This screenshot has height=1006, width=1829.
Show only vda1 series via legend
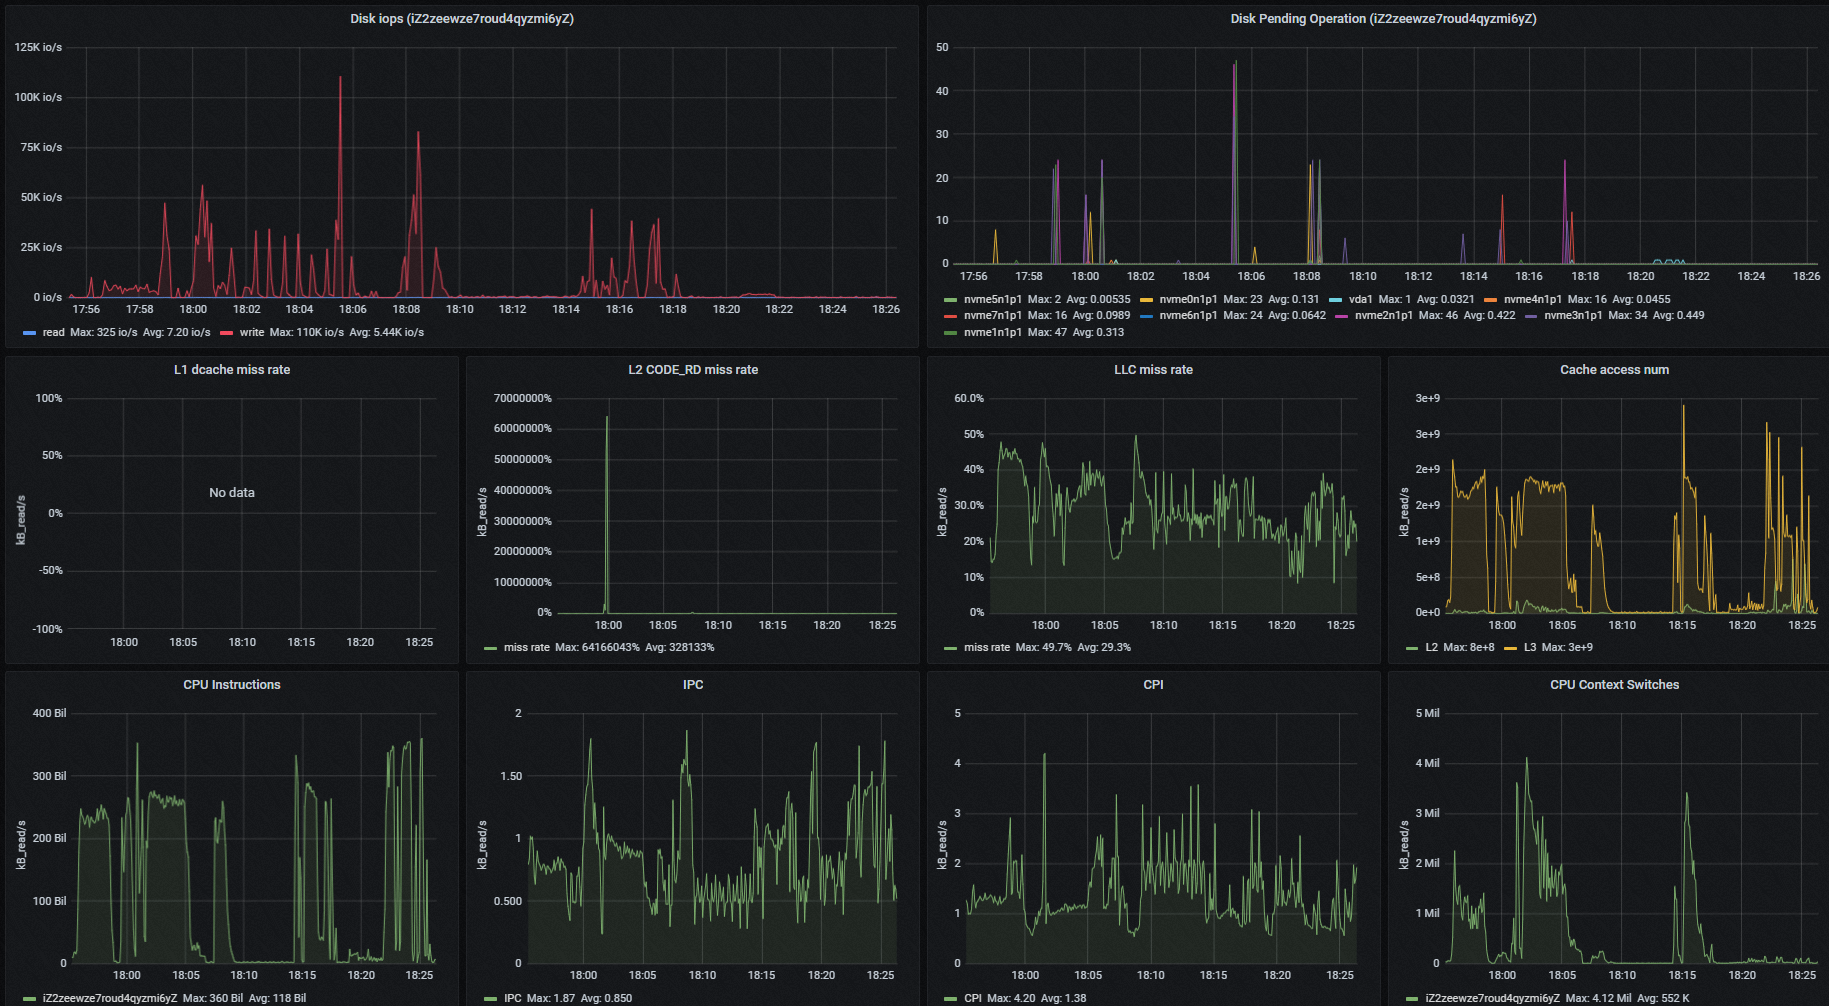tap(1360, 299)
